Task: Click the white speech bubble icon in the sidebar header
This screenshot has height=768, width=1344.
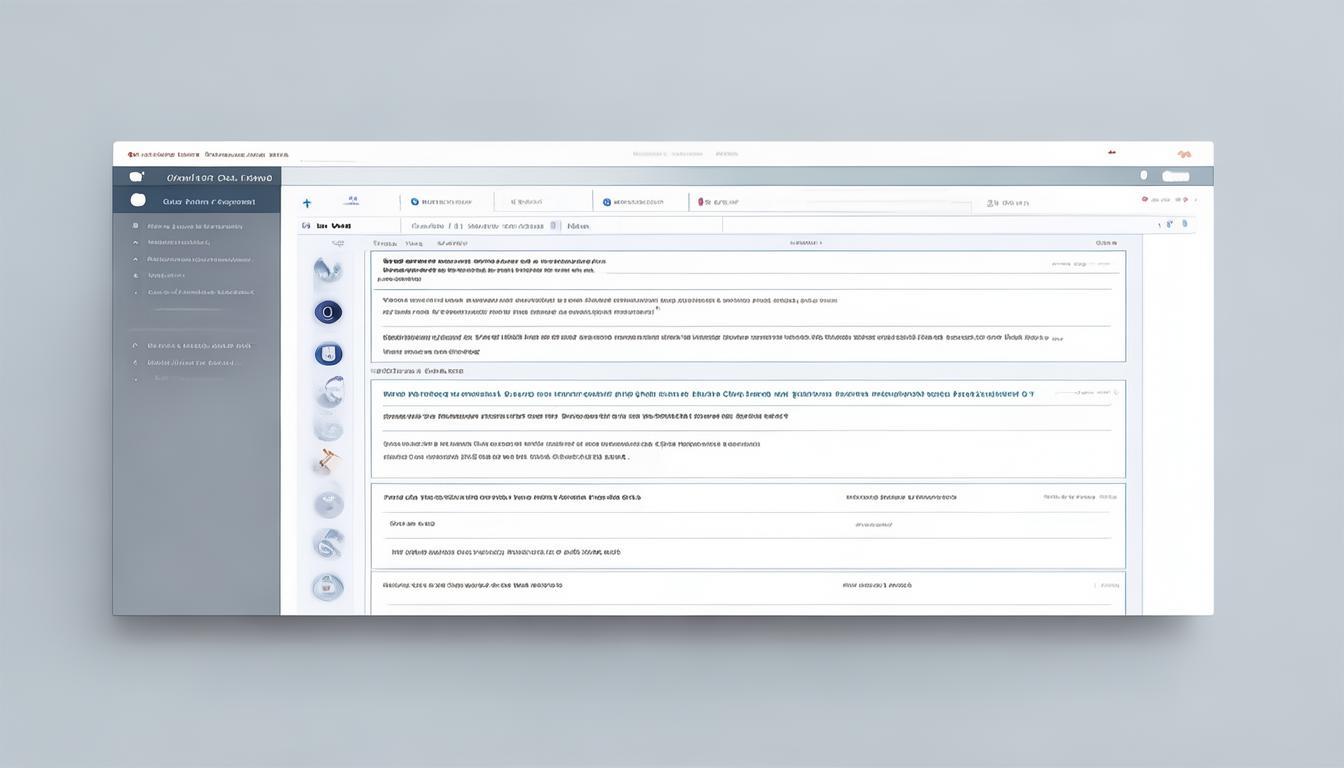Action: click(137, 177)
